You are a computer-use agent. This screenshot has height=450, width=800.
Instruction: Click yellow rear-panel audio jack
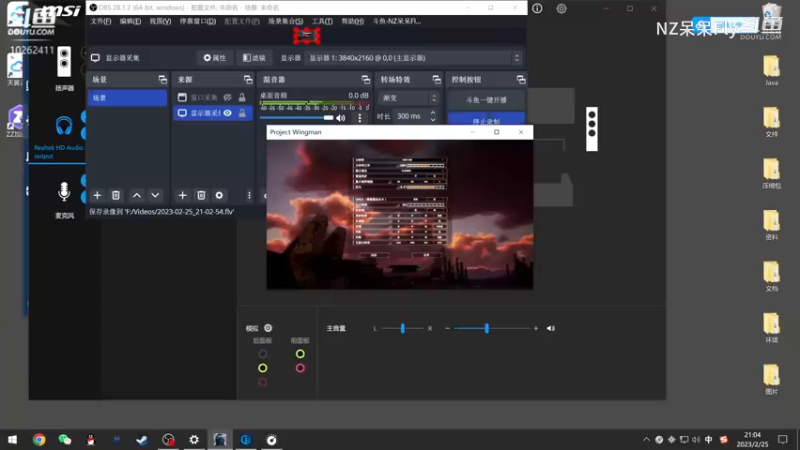(263, 368)
